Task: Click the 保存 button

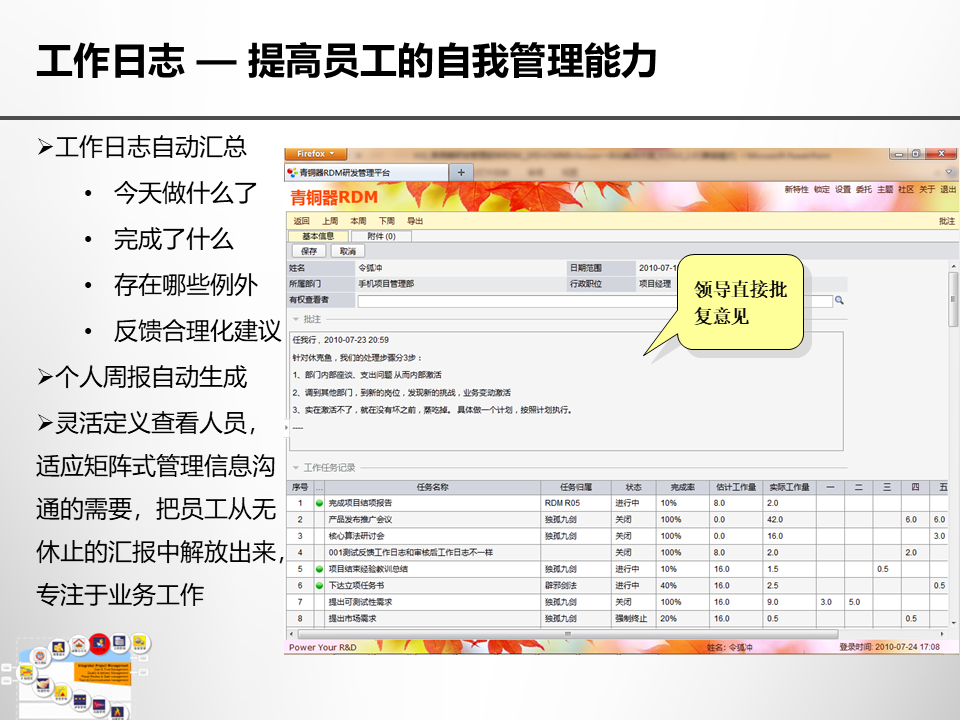Action: 309,251
